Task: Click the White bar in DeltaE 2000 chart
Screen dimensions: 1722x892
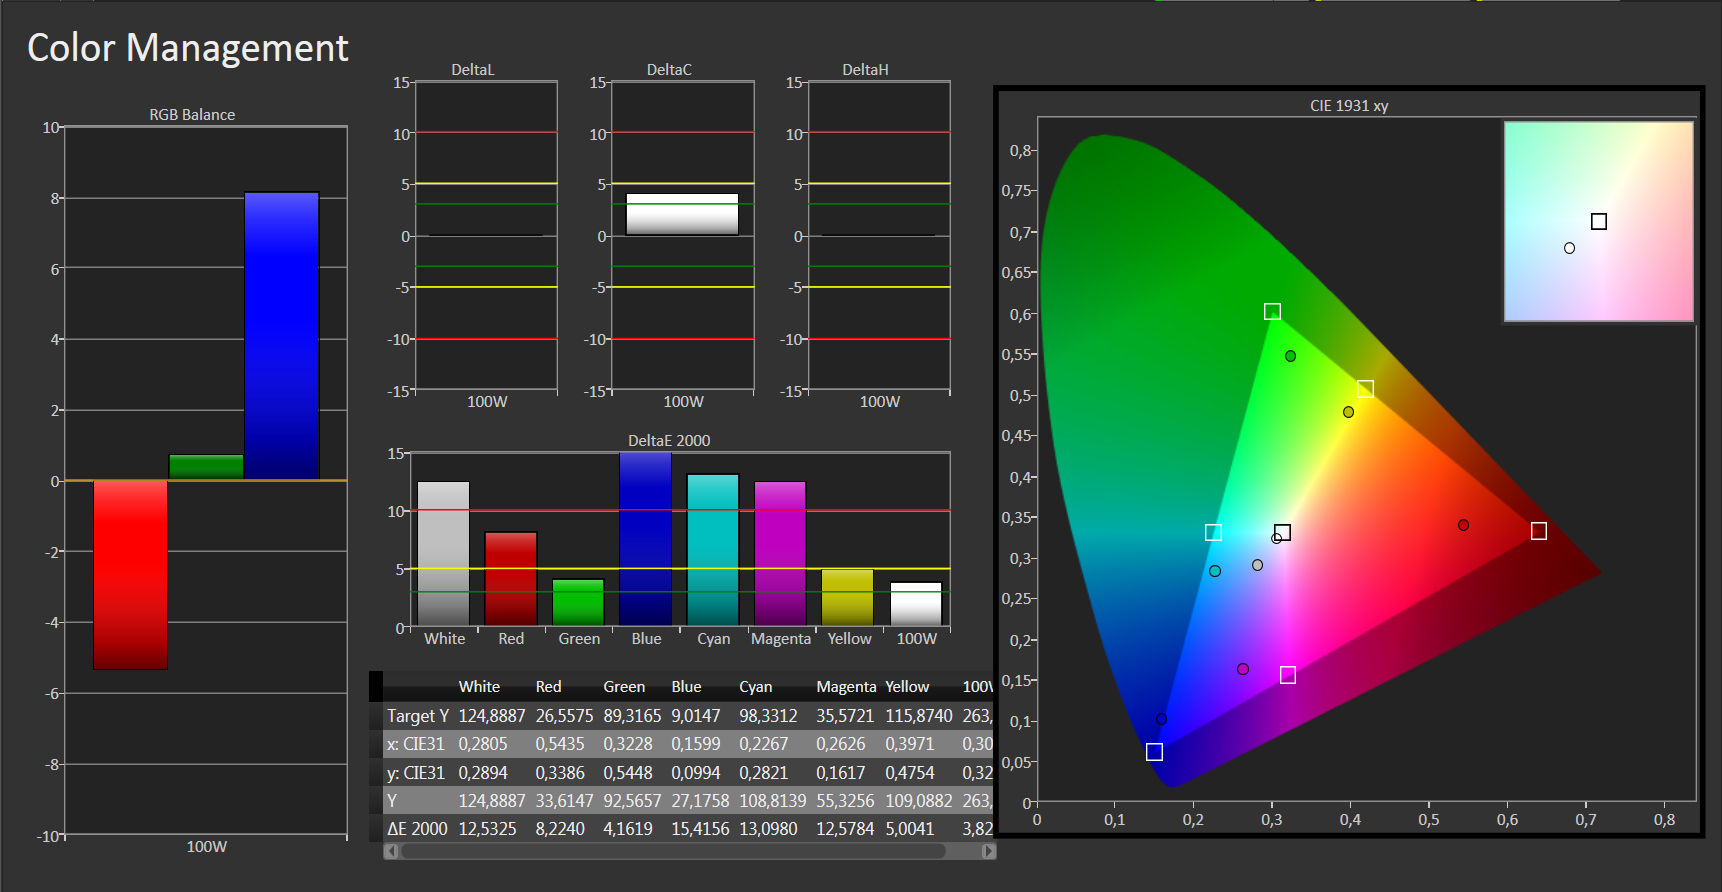Action: (443, 554)
